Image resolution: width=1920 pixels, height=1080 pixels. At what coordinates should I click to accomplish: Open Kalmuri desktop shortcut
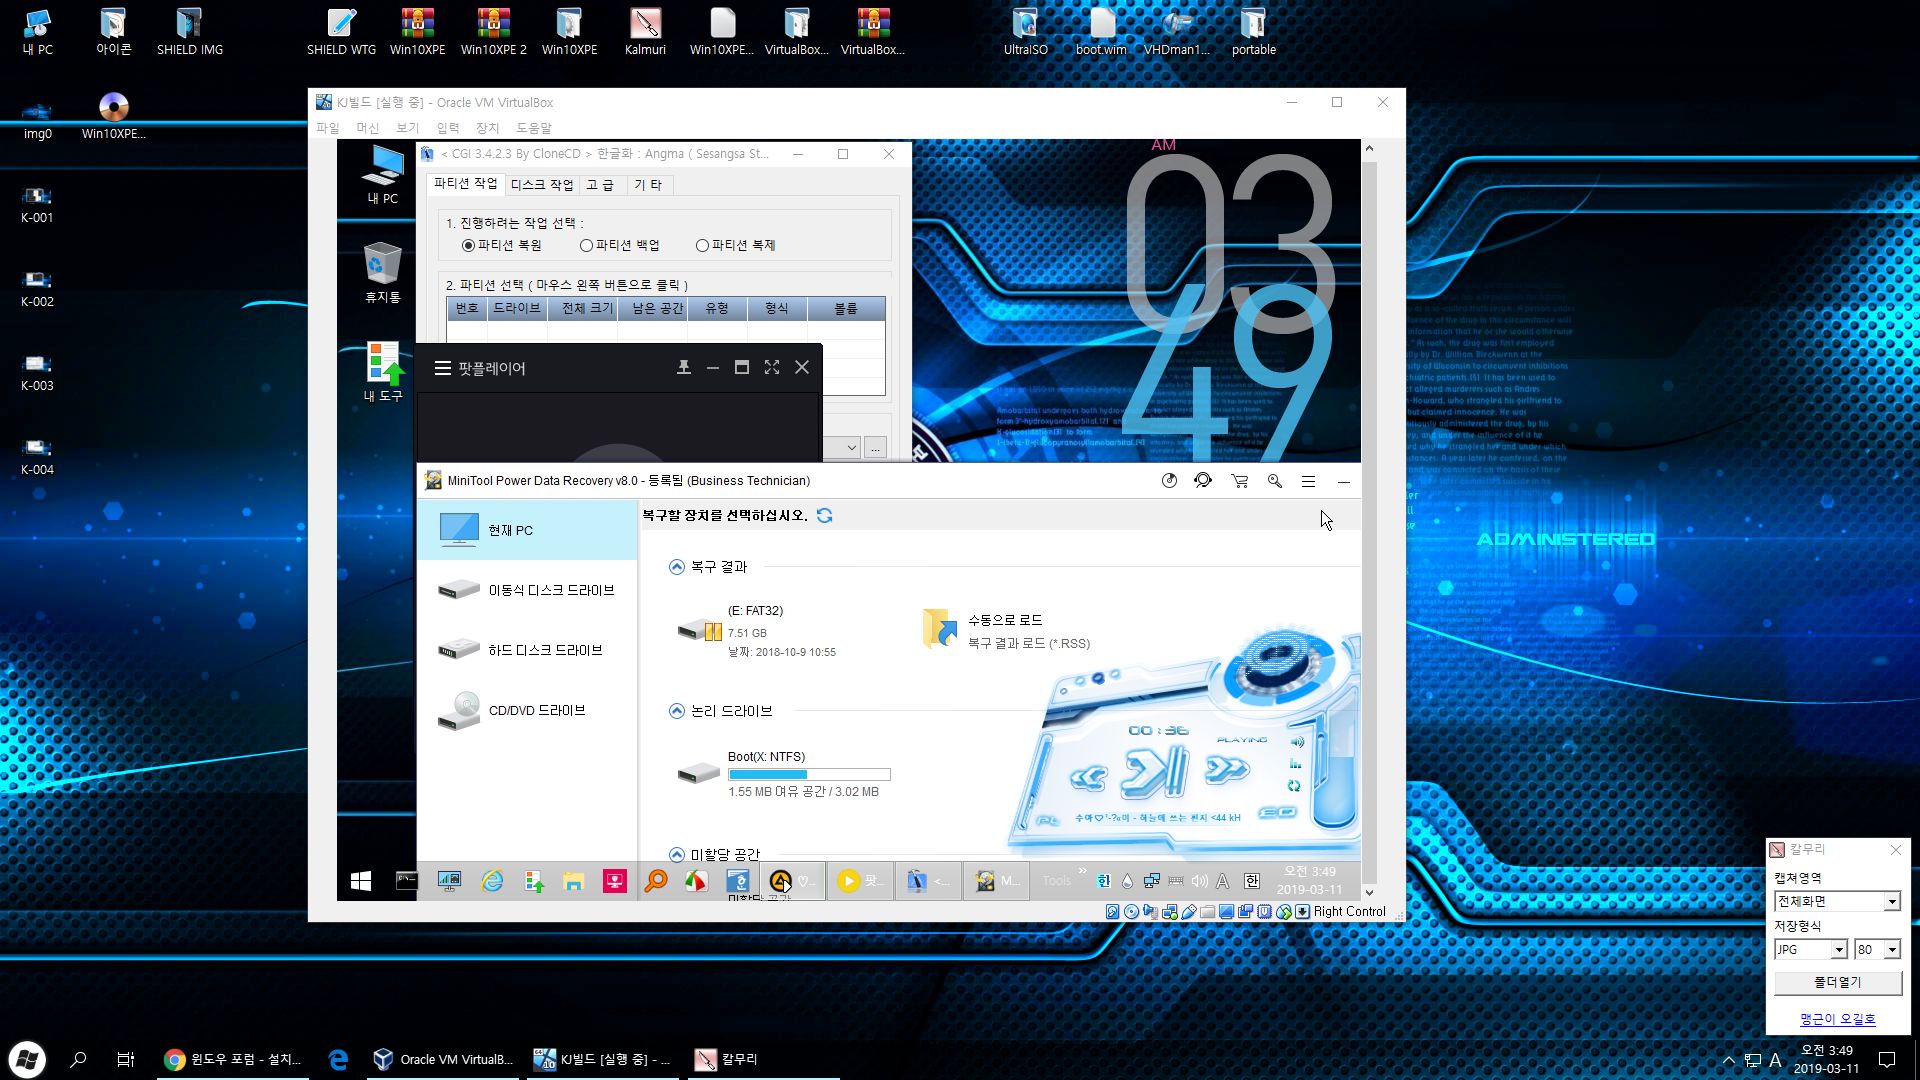click(645, 31)
